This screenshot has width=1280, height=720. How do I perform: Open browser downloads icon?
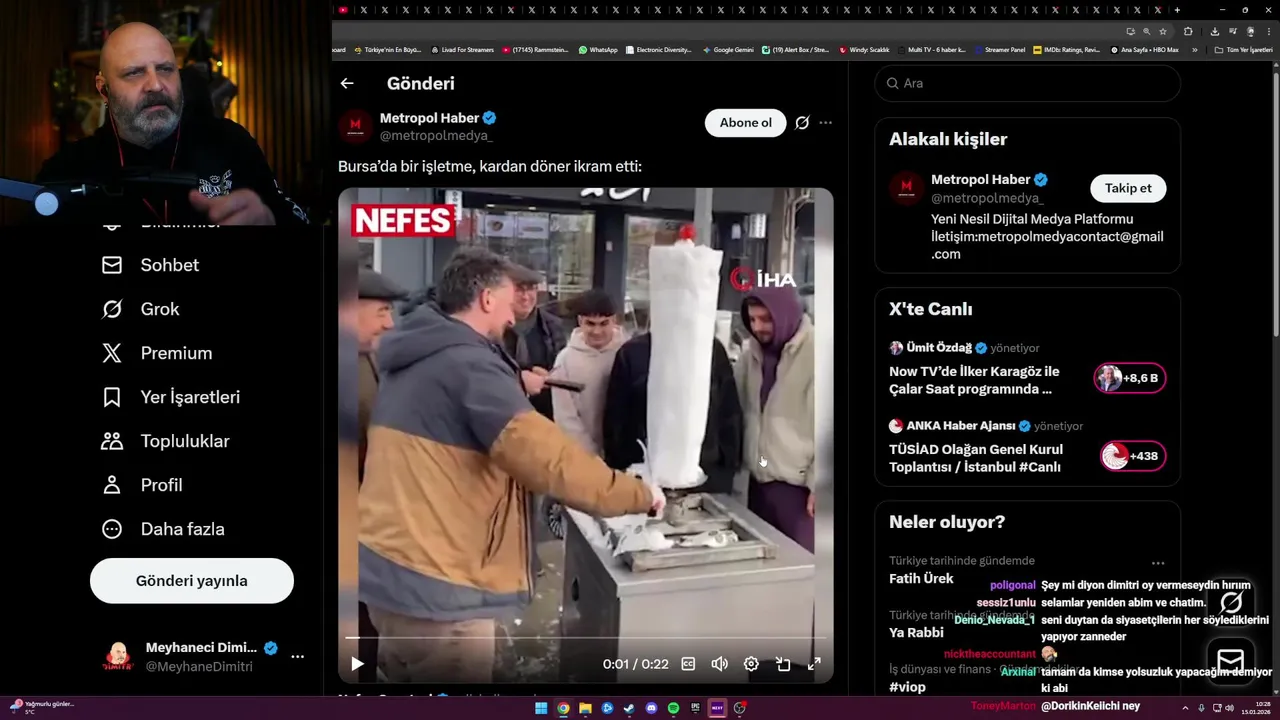tap(1214, 31)
